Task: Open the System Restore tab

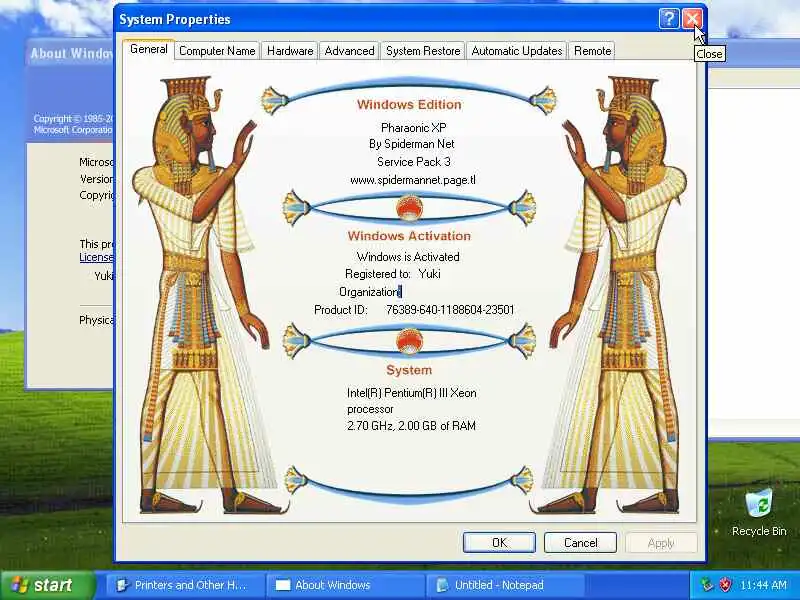Action: [x=423, y=51]
